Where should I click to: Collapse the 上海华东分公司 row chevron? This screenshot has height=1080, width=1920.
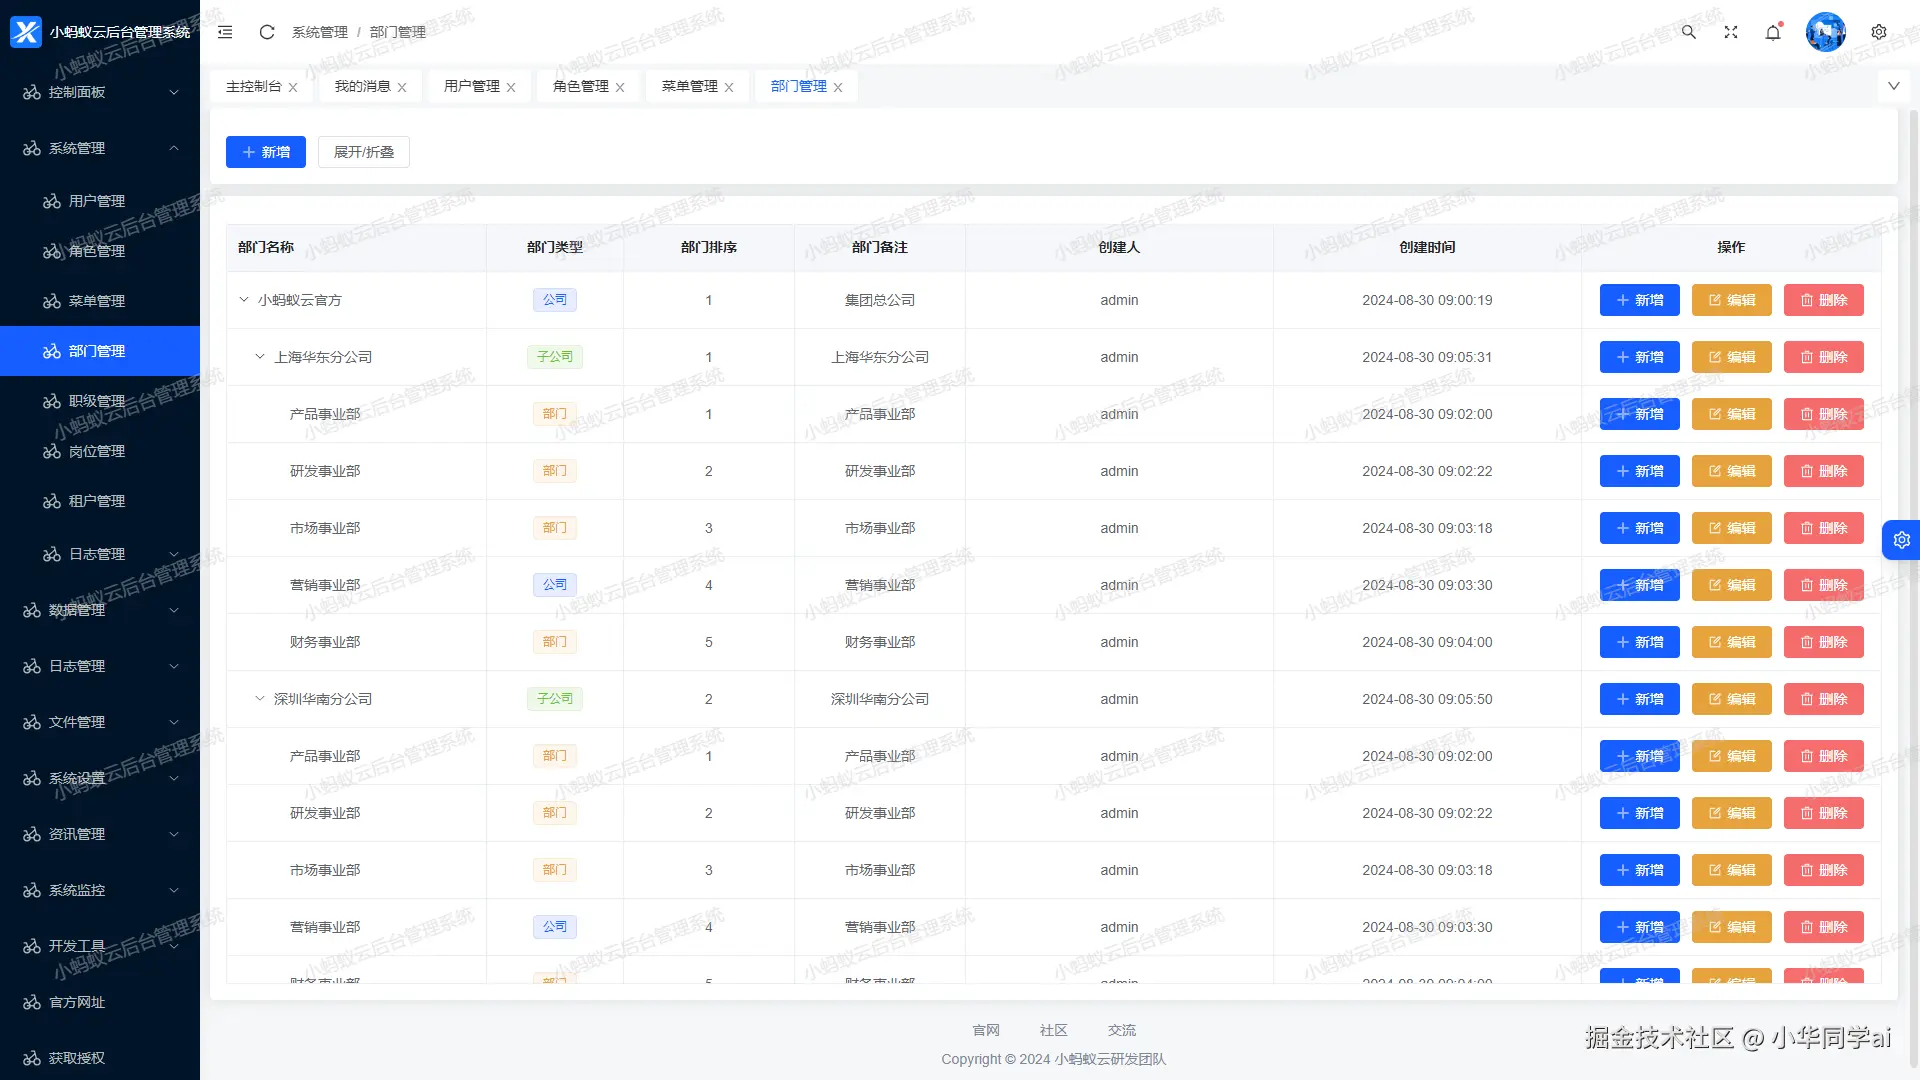(260, 357)
